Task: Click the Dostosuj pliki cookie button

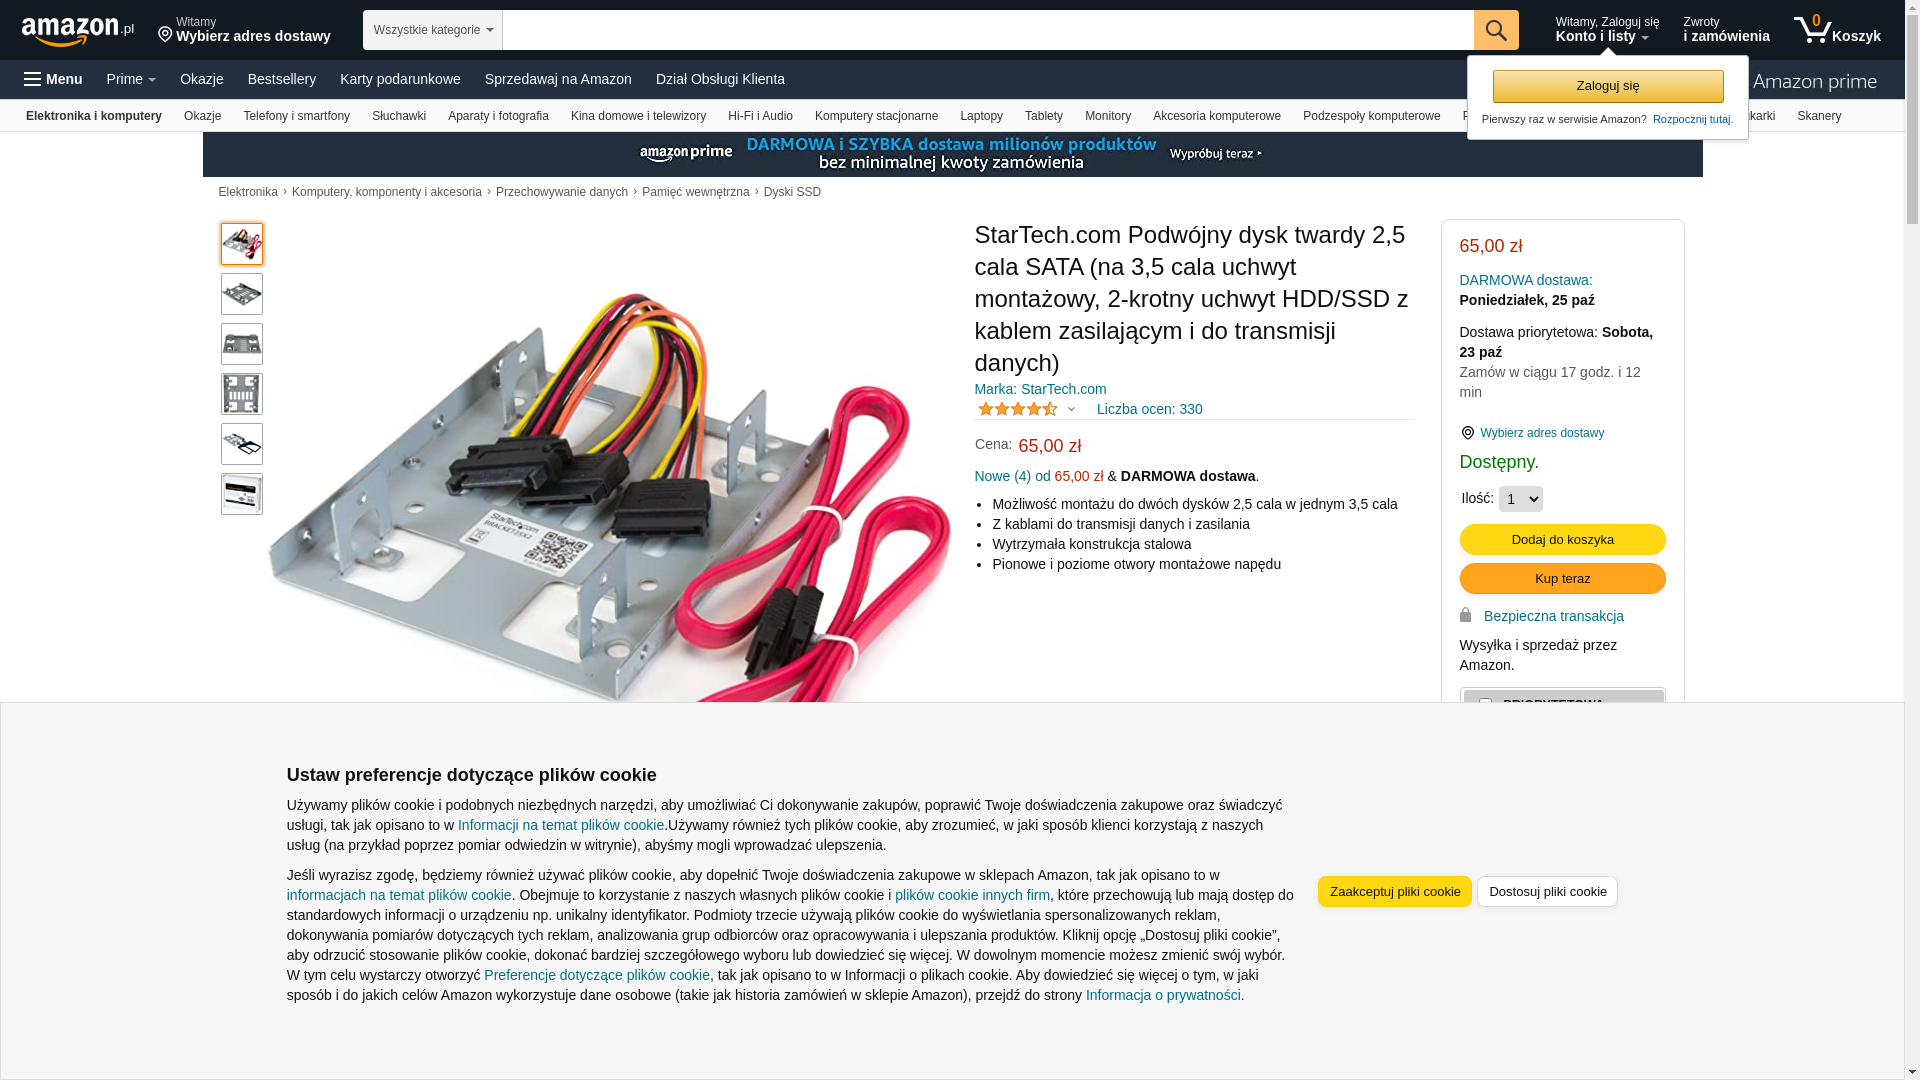Action: point(1547,892)
